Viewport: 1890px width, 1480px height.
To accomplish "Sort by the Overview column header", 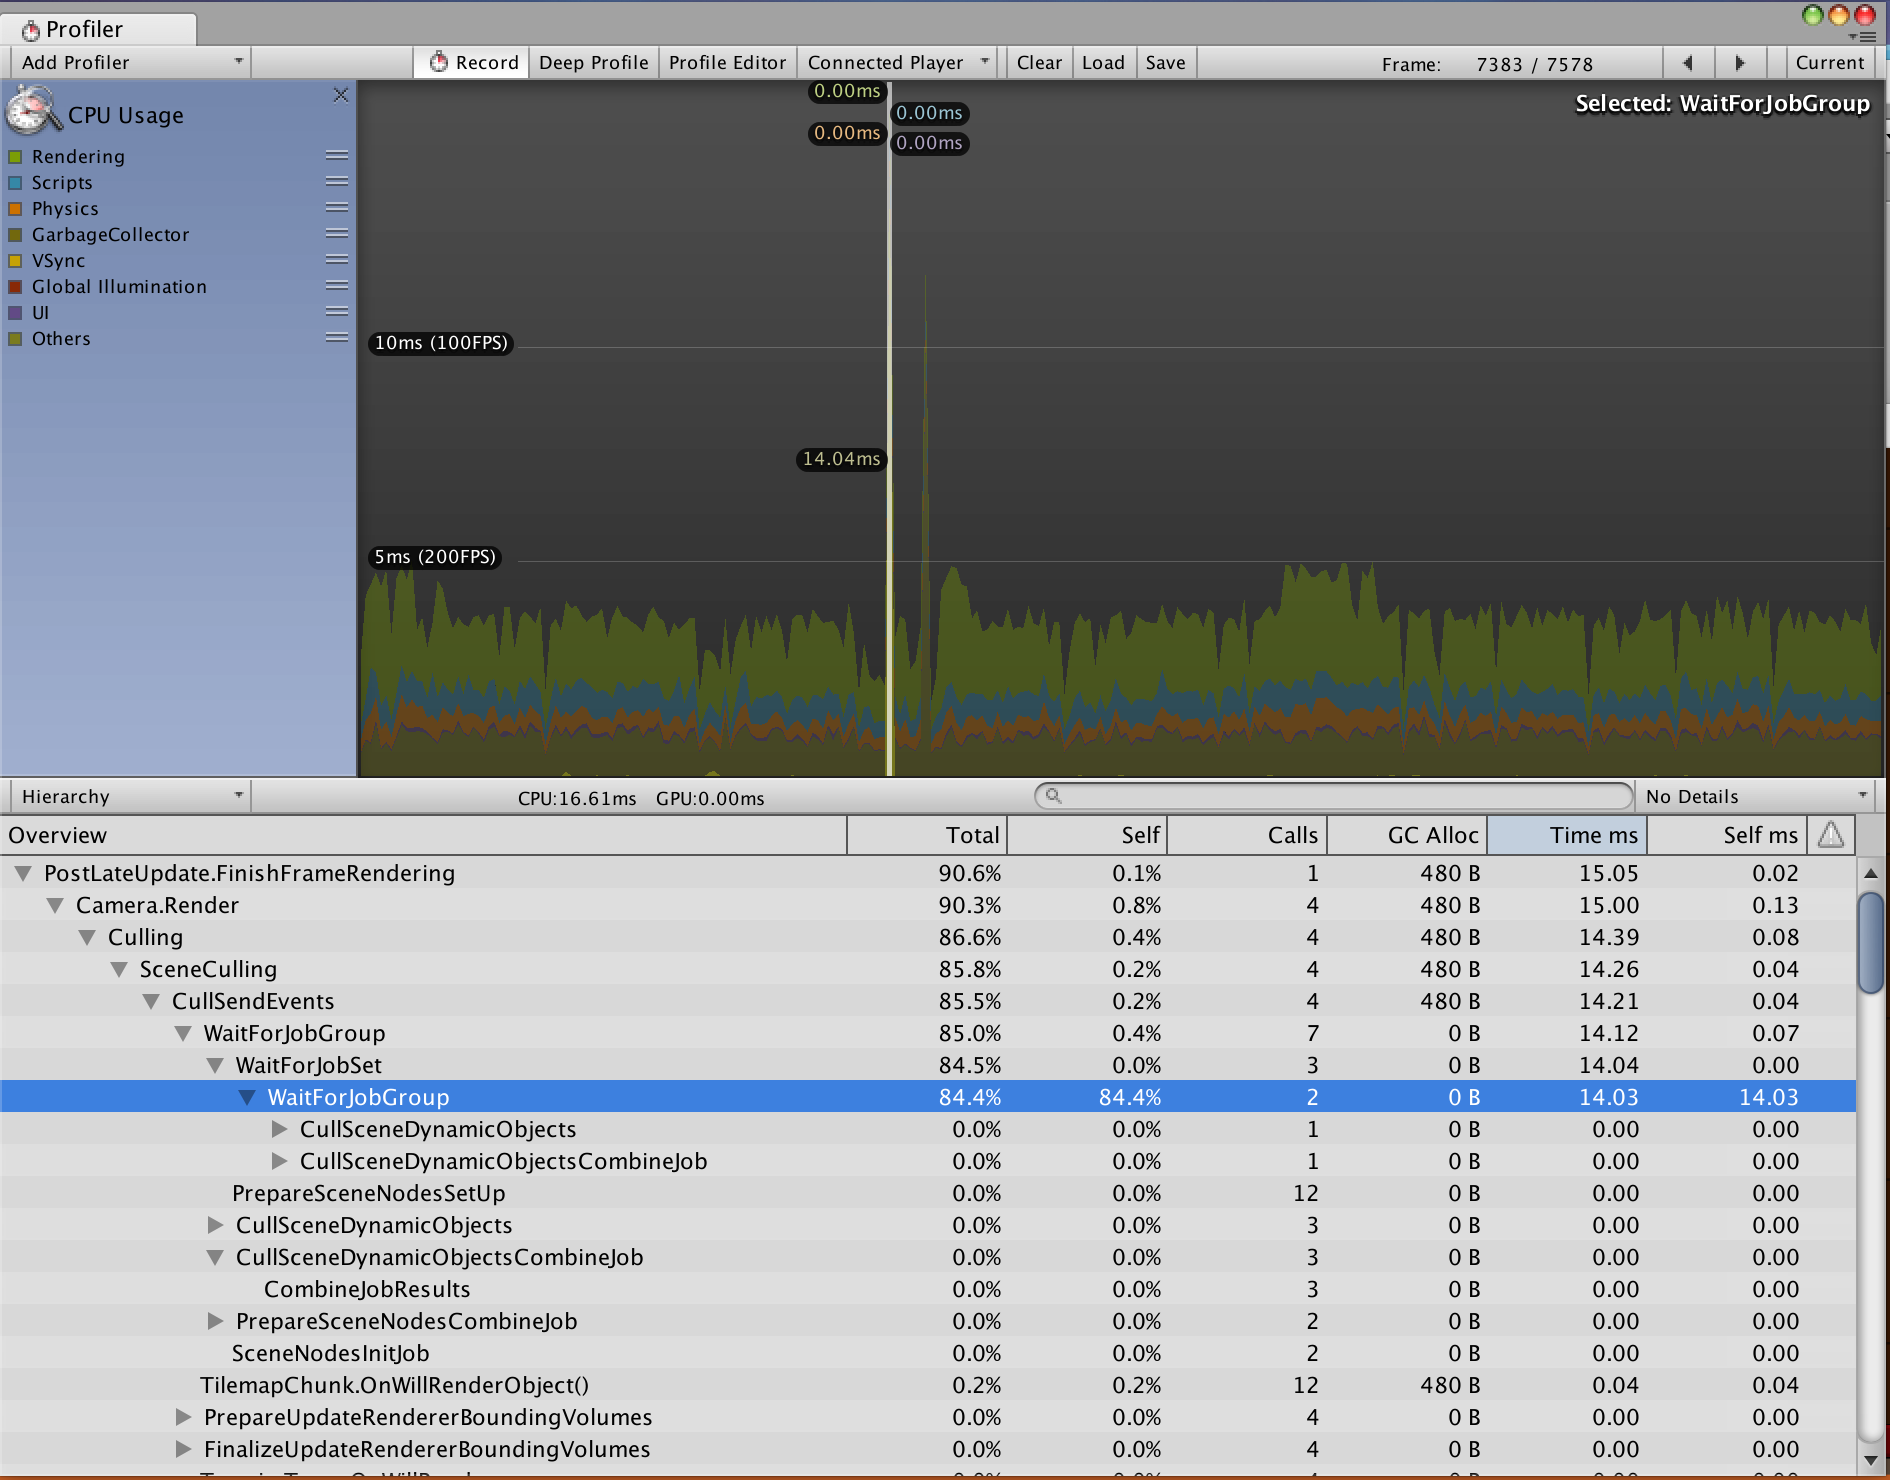I will click(423, 835).
